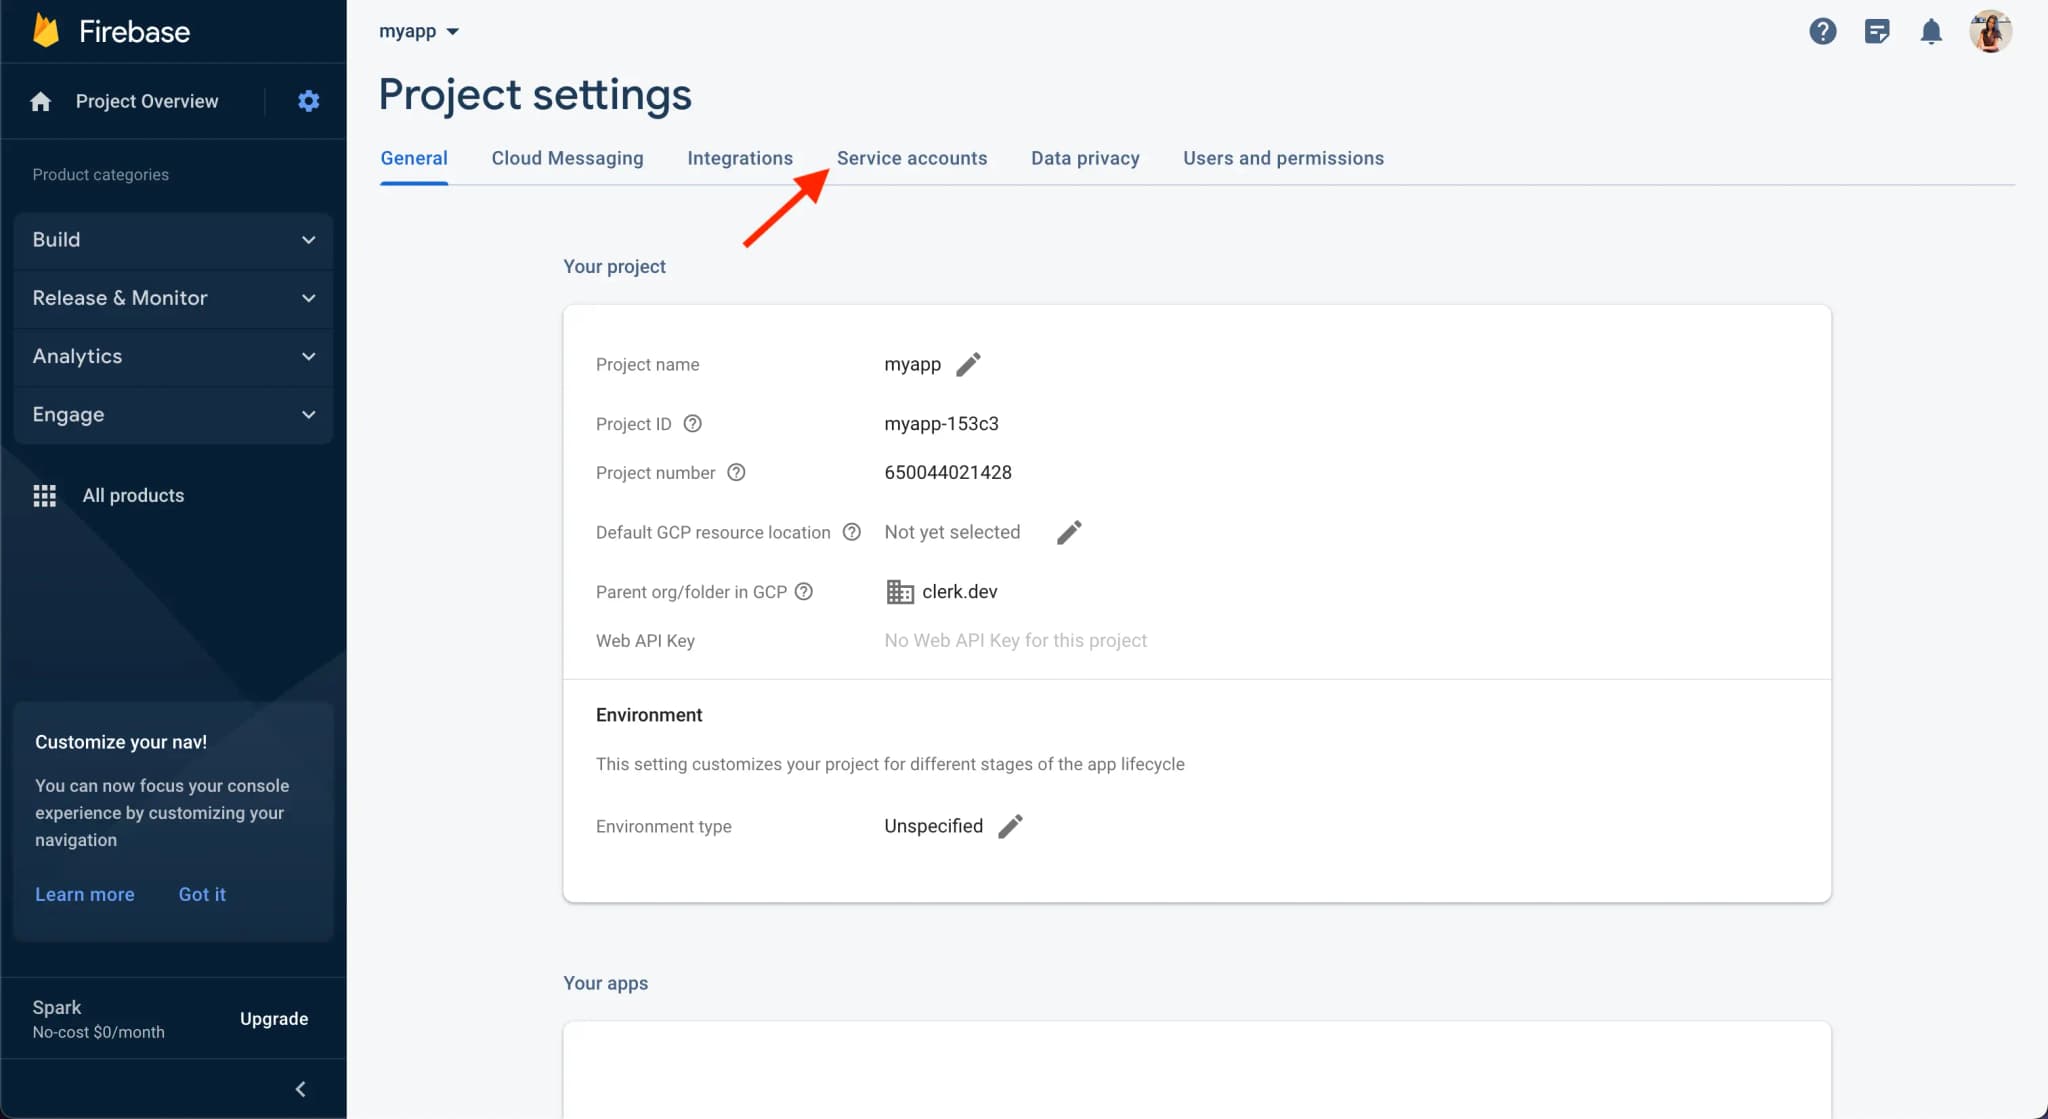Show Project ID help tooltip icon
This screenshot has width=2048, height=1119.
point(692,423)
